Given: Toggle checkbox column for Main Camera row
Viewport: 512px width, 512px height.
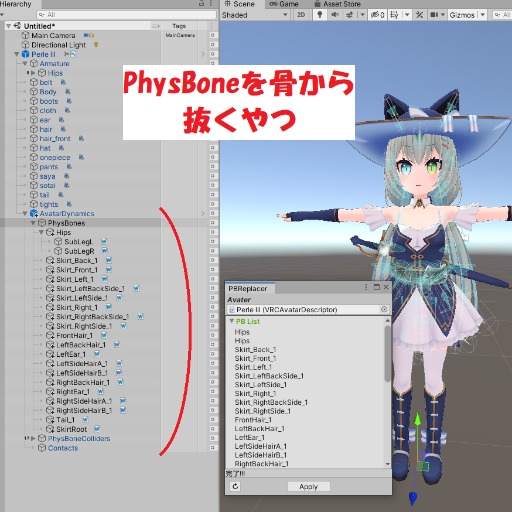Looking at the screenshot, I should tap(212, 35).
